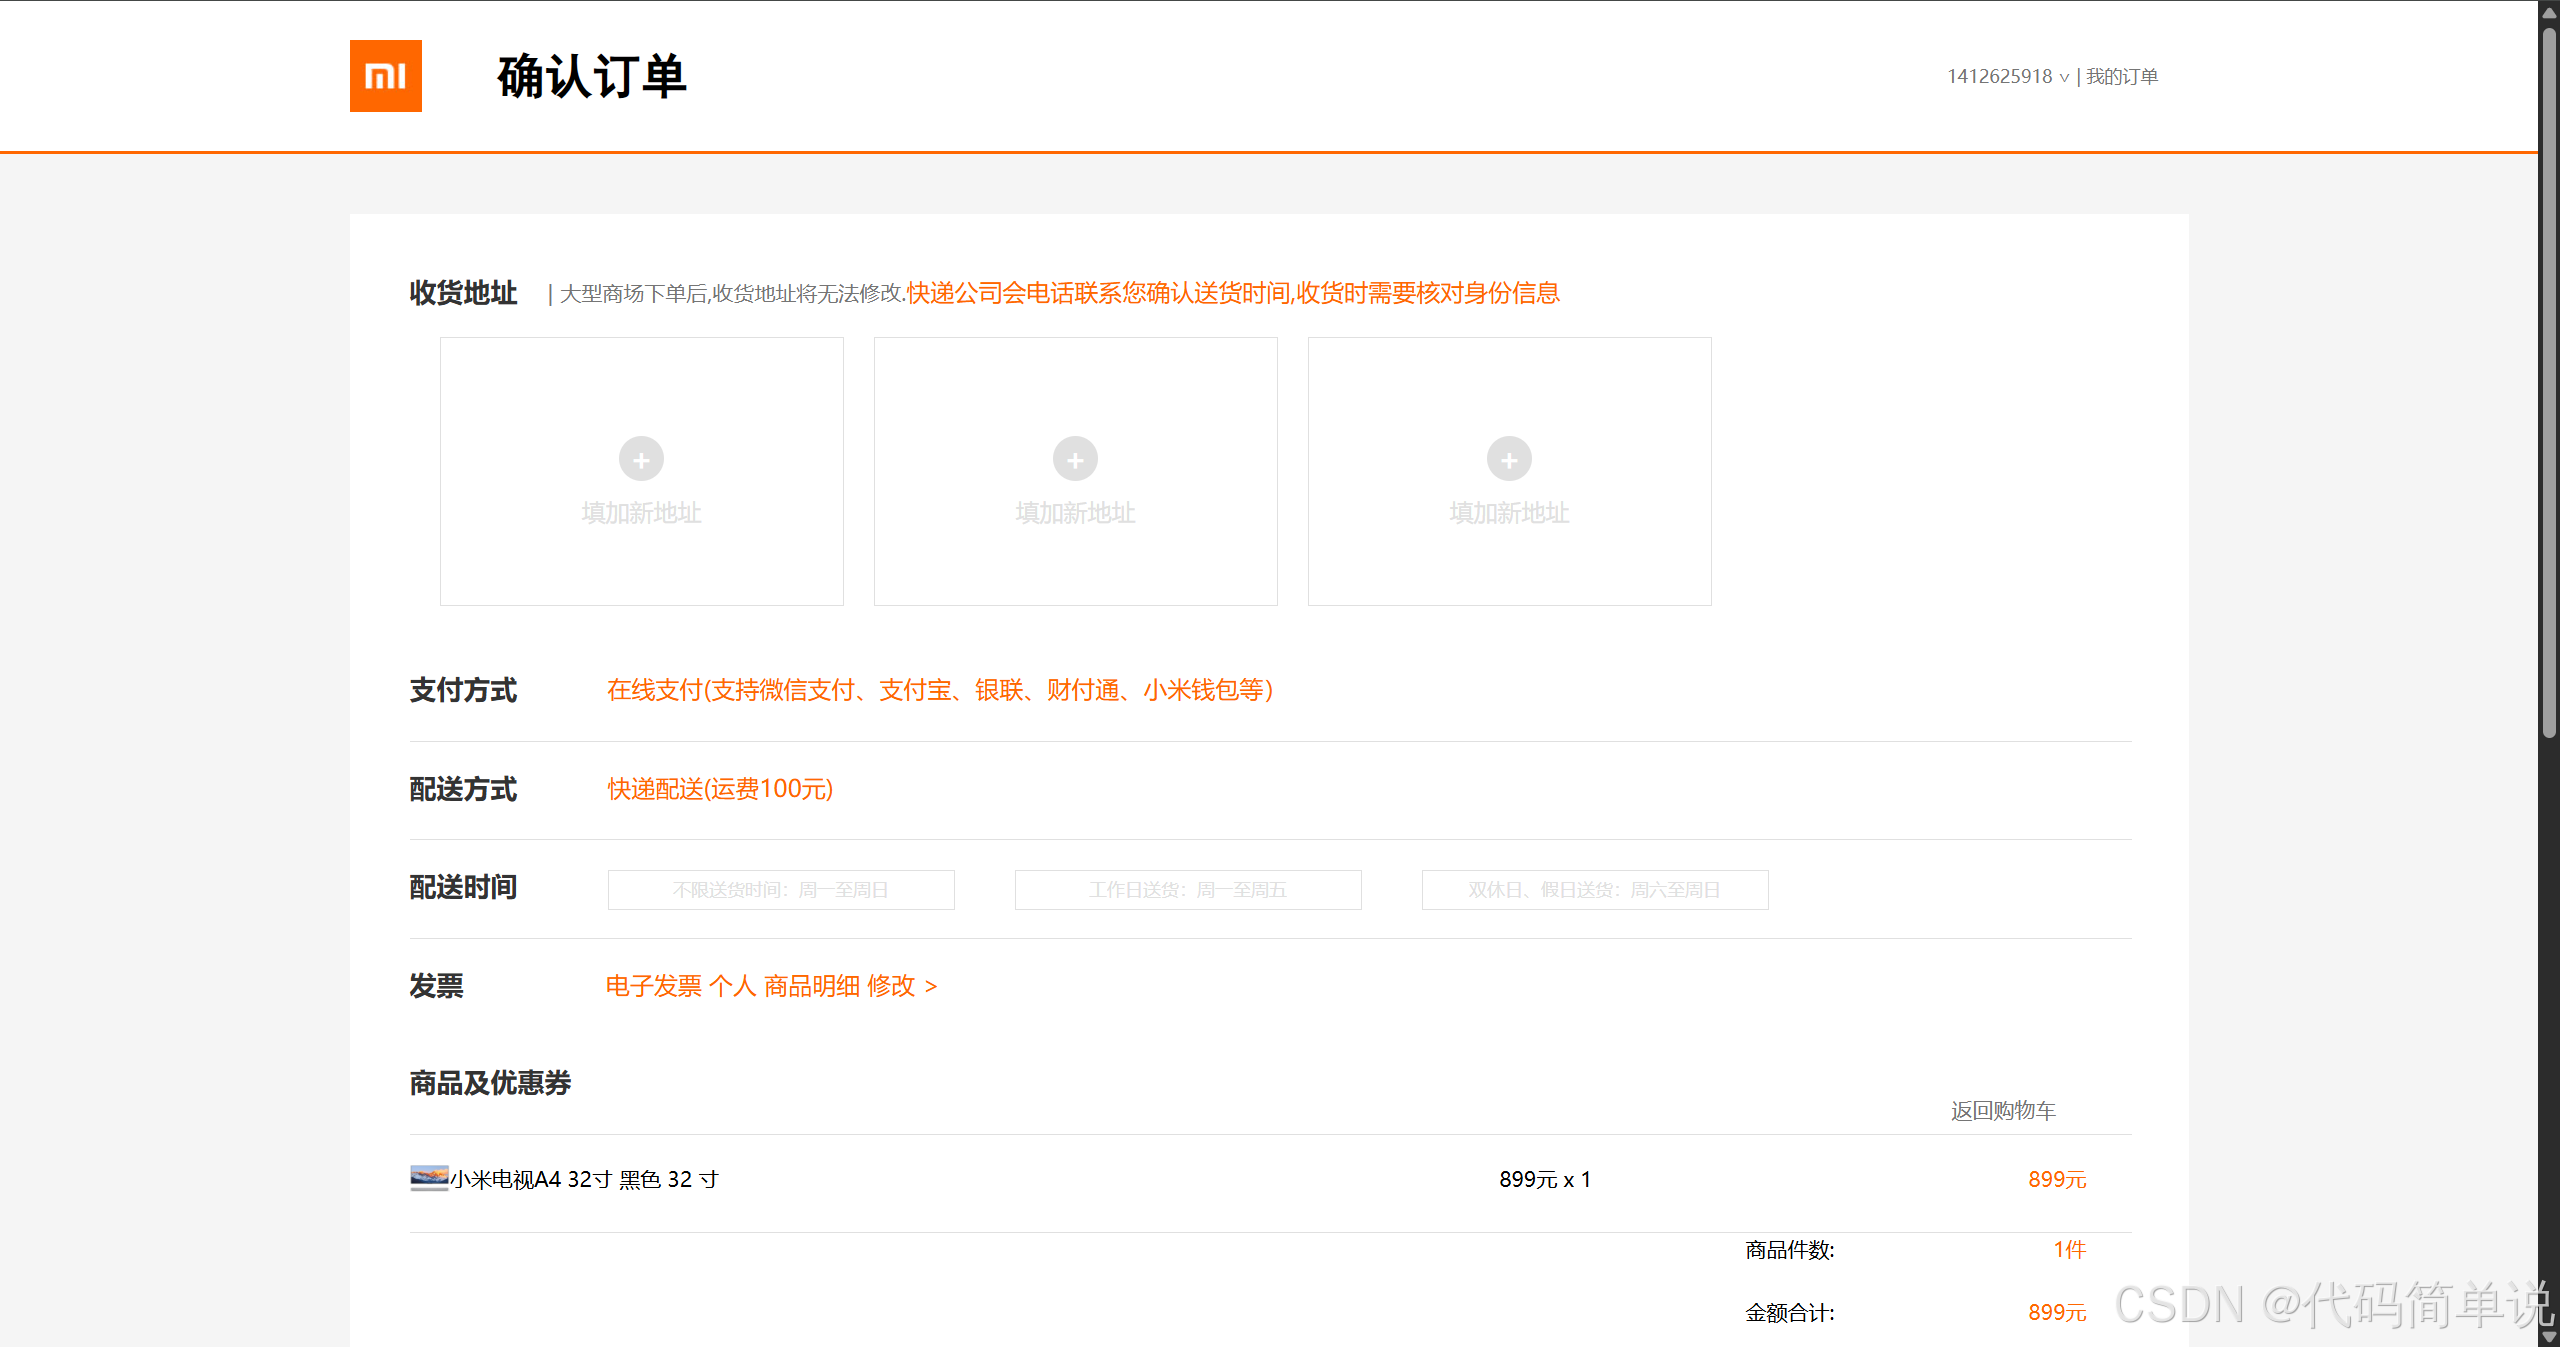Click the Xiaomi TV A4 product thumbnail

(429, 1178)
